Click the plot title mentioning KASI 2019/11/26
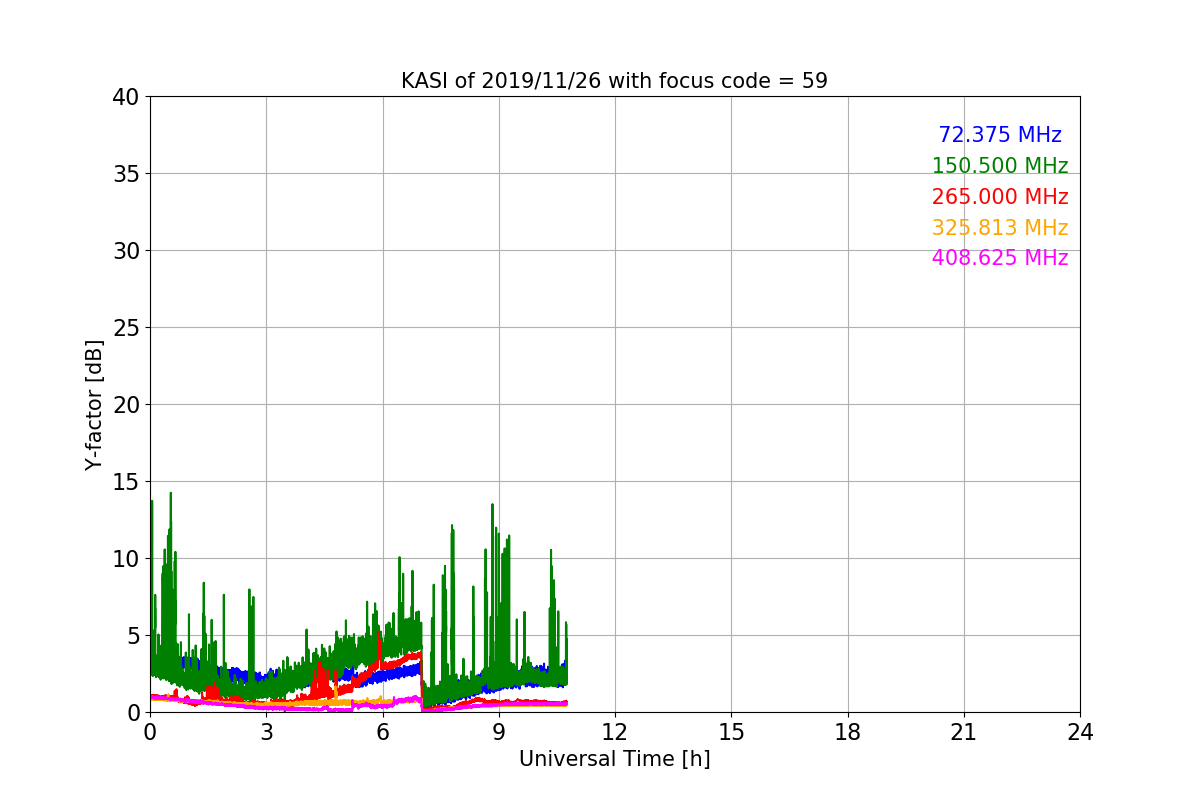 pyautogui.click(x=614, y=81)
